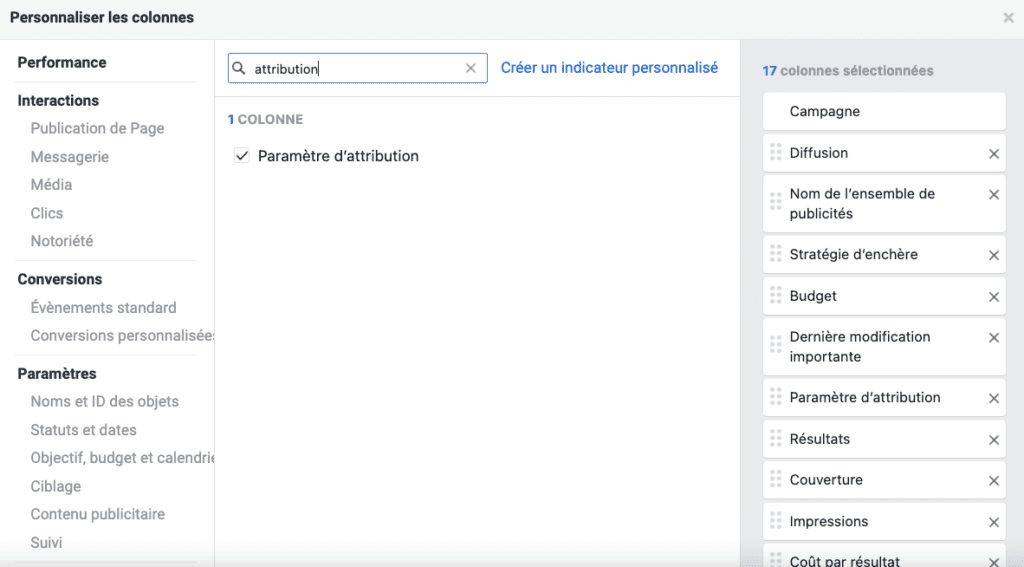The width and height of the screenshot is (1024, 567).
Task: Select Ciblage in Paramètres
Action: point(56,486)
